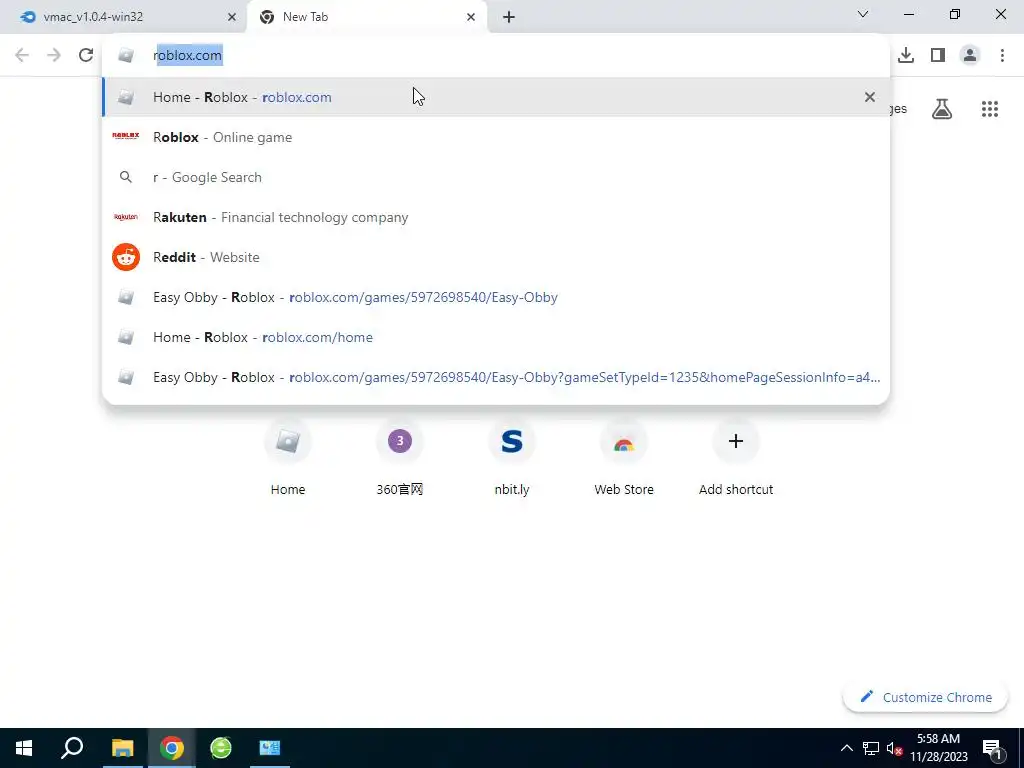Screen dimensions: 1024x768
Task: Open the Search Labs flask icon
Action: (942, 109)
